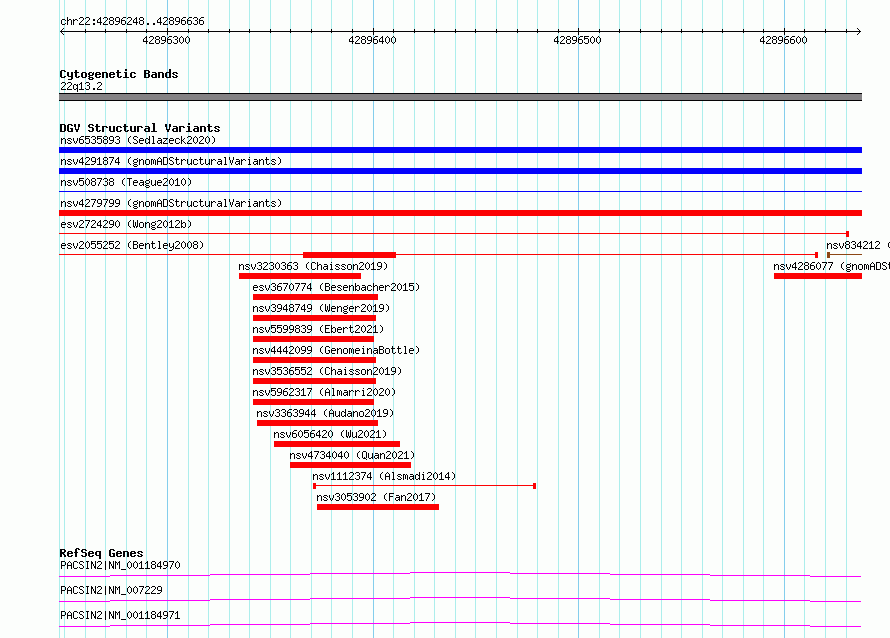Click the 42896600 ruler position
This screenshot has height=638, width=890.
point(783,40)
